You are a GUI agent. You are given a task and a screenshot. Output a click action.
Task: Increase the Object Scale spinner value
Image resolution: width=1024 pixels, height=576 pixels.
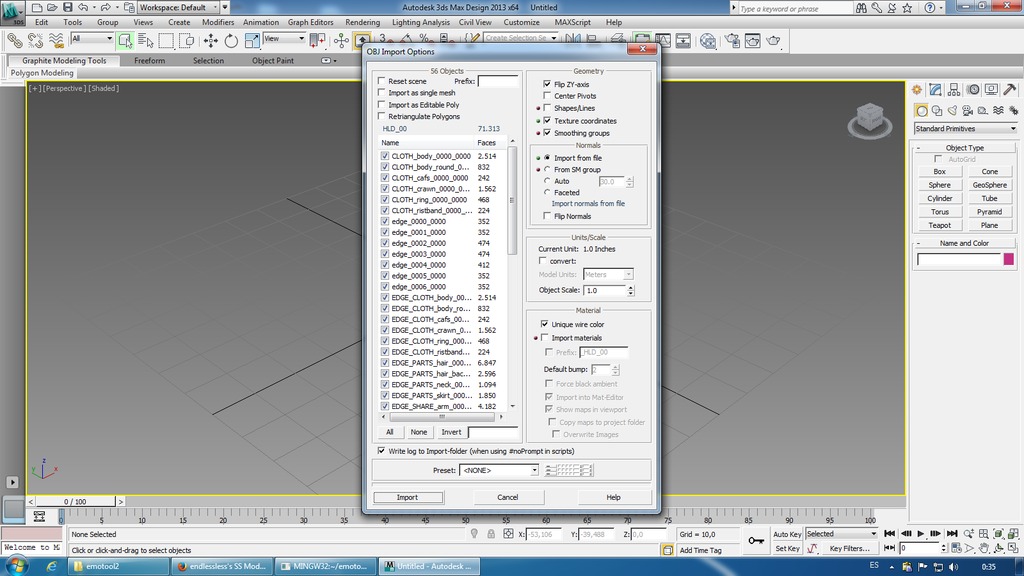(631, 287)
